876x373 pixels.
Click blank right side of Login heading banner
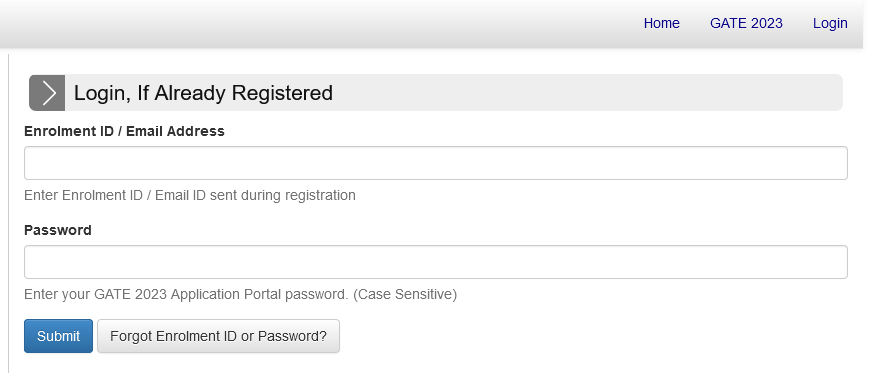(x=587, y=93)
